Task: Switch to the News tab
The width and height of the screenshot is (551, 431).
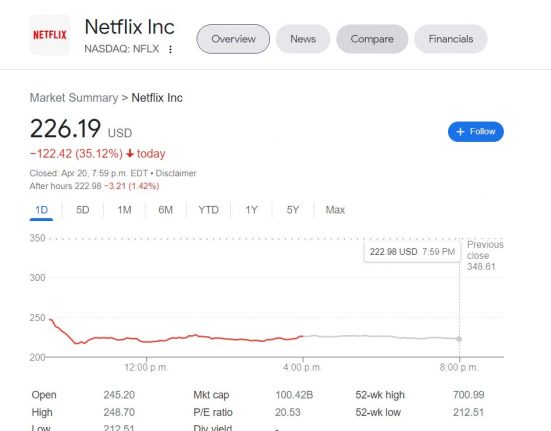Action: pyautogui.click(x=303, y=39)
